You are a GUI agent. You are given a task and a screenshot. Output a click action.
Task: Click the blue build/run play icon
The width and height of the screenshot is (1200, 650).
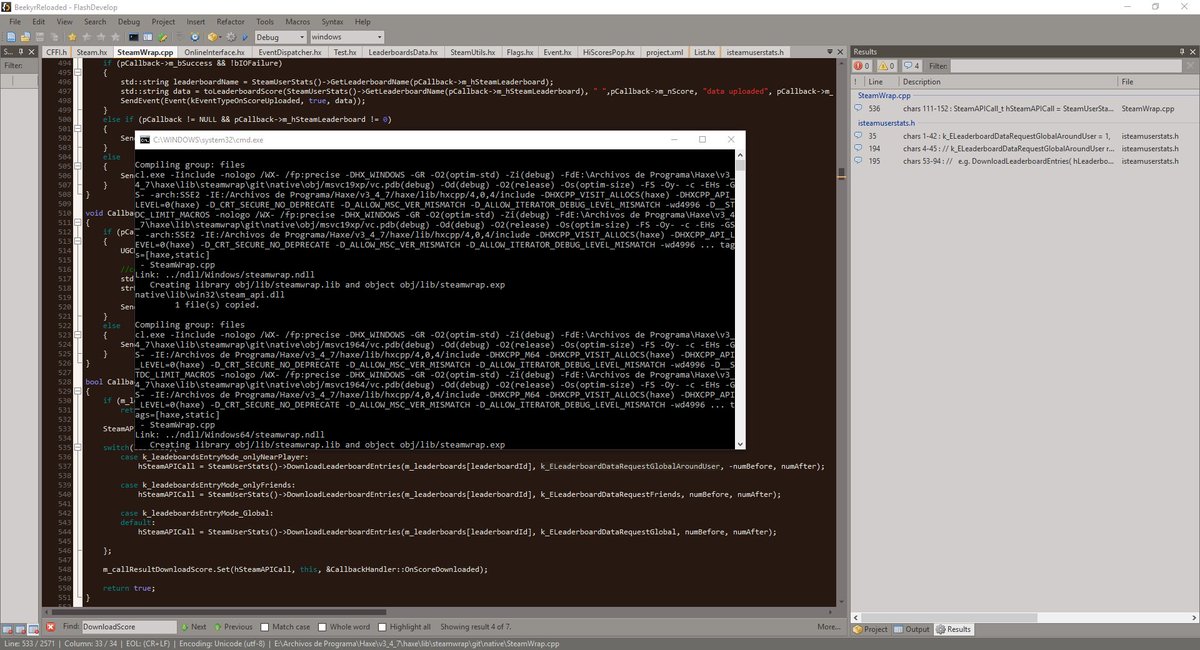click(244, 35)
